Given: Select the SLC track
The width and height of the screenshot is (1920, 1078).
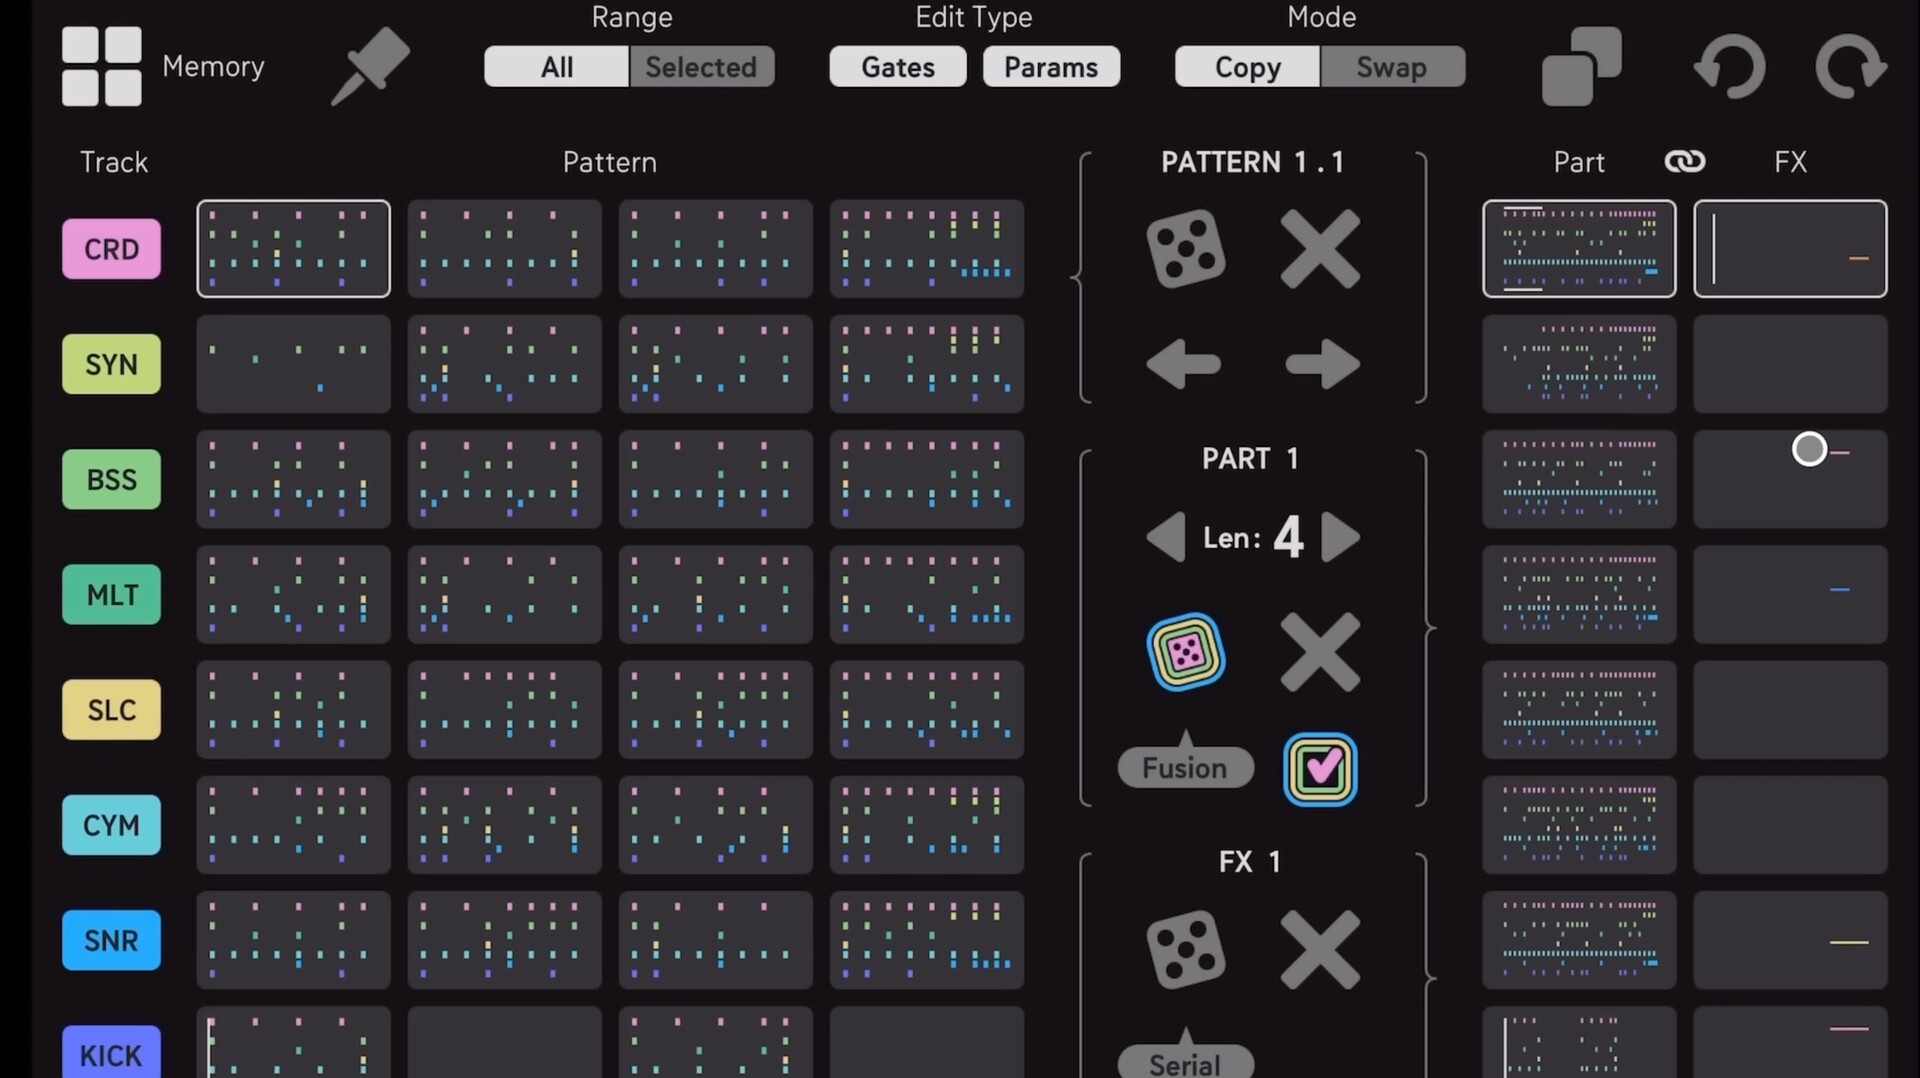Looking at the screenshot, I should 111,710.
